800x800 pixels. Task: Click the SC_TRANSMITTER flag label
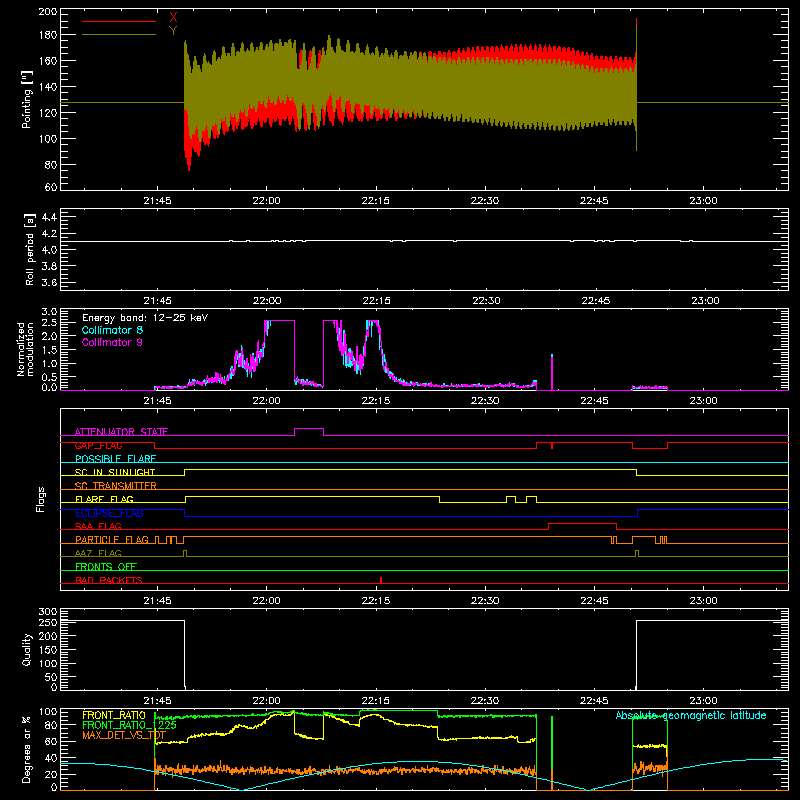(116, 486)
